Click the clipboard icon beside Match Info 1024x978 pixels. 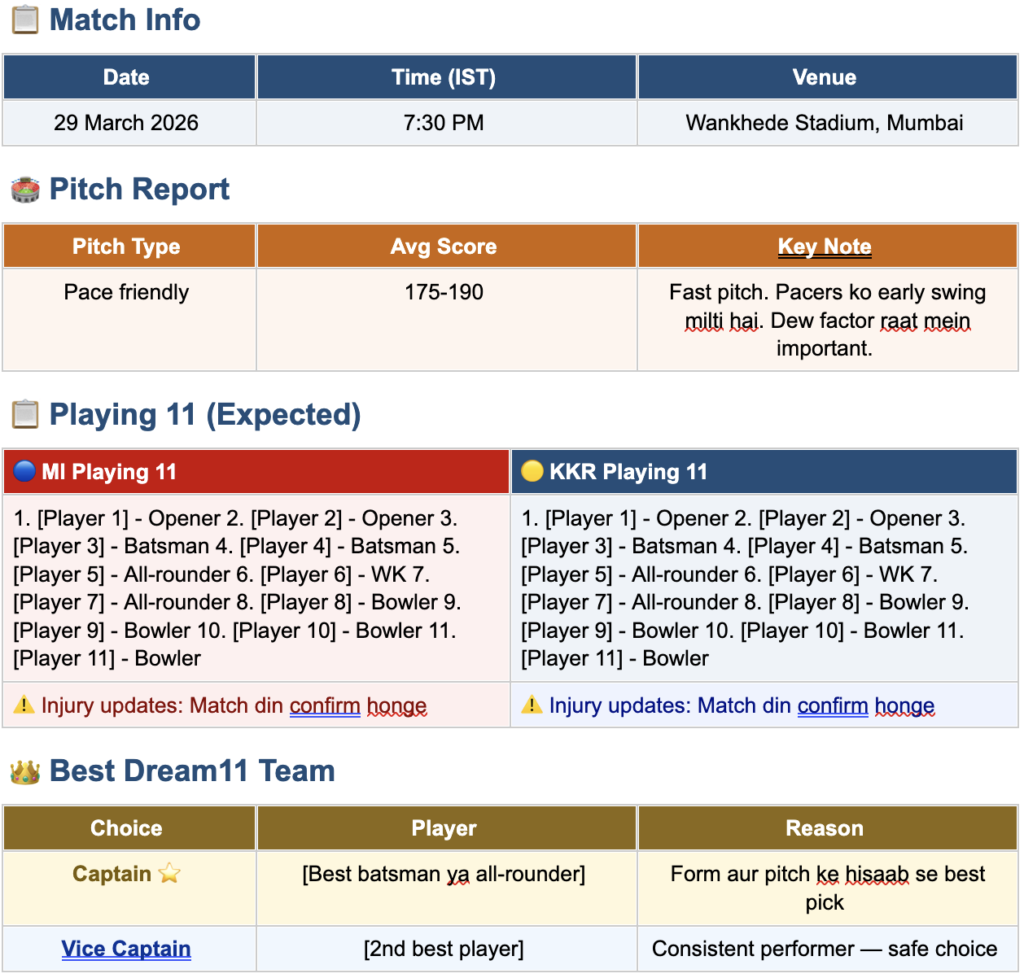25,20
